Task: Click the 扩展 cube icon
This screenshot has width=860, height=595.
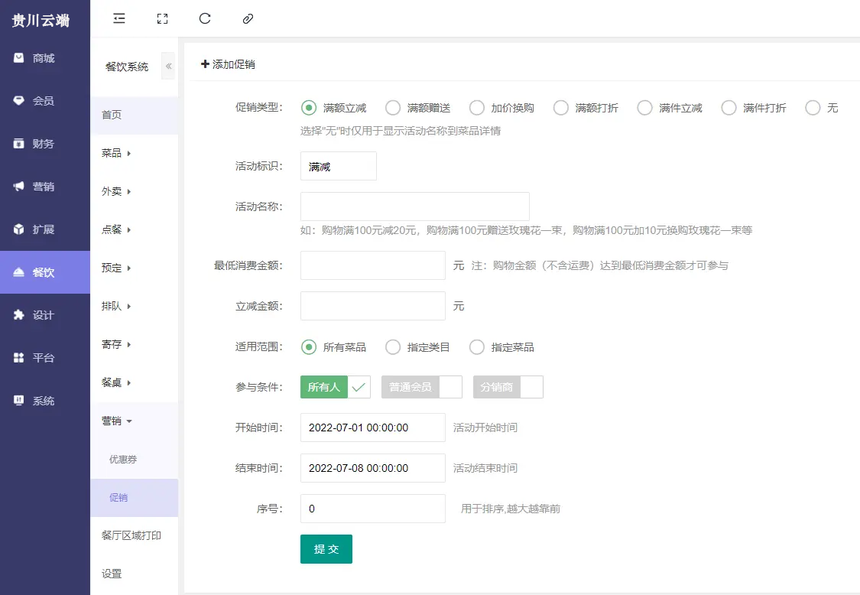Action: [x=19, y=229]
